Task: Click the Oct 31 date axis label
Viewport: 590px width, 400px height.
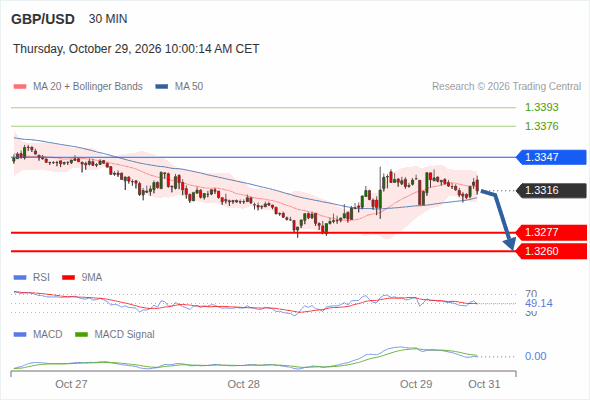Action: (484, 384)
